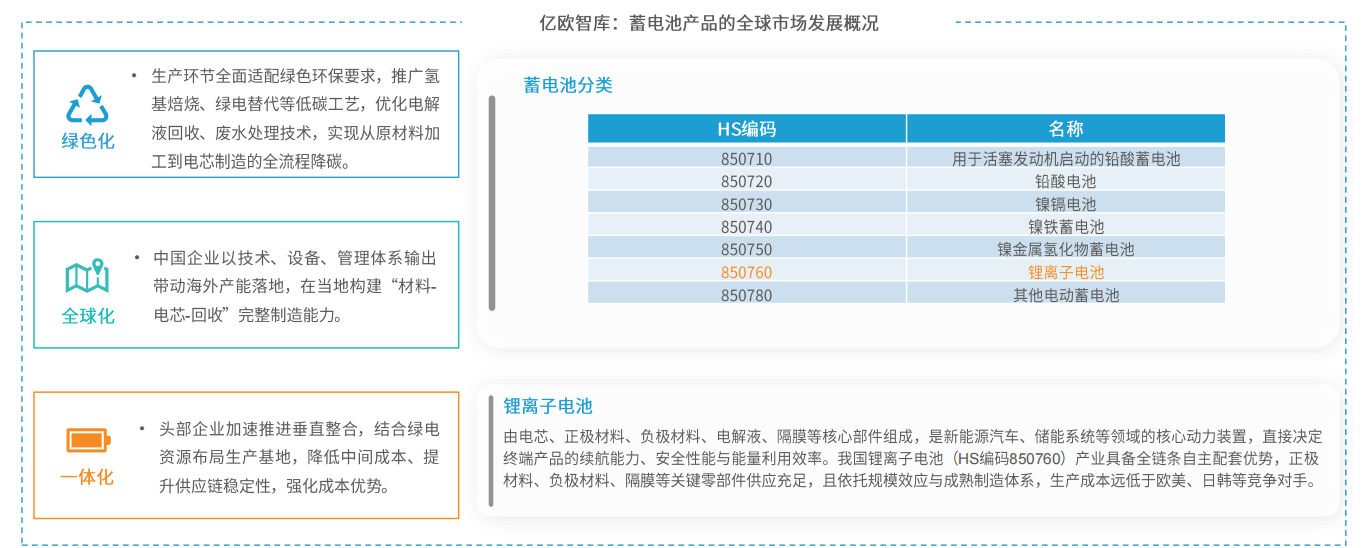The height and width of the screenshot is (548, 1371).
Task: Select the 850780 code cell
Action: pos(746,295)
